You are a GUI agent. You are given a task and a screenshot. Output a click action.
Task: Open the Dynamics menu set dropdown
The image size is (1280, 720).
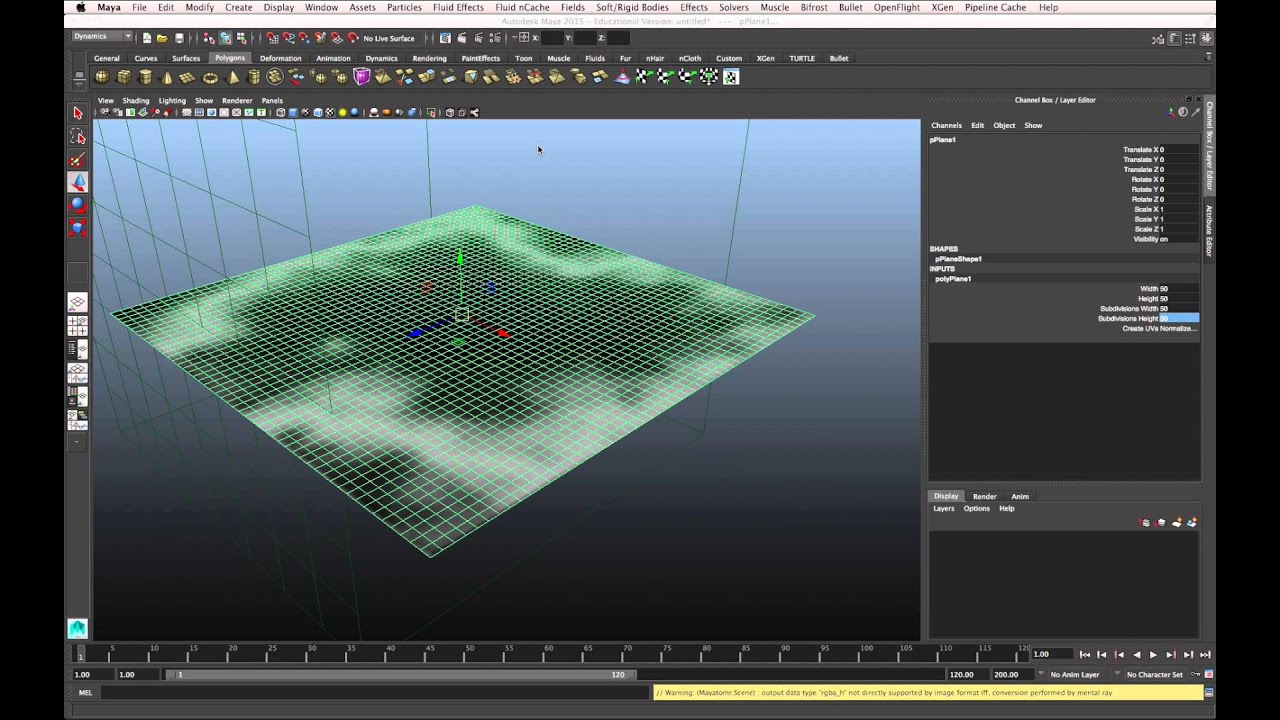tap(101, 37)
